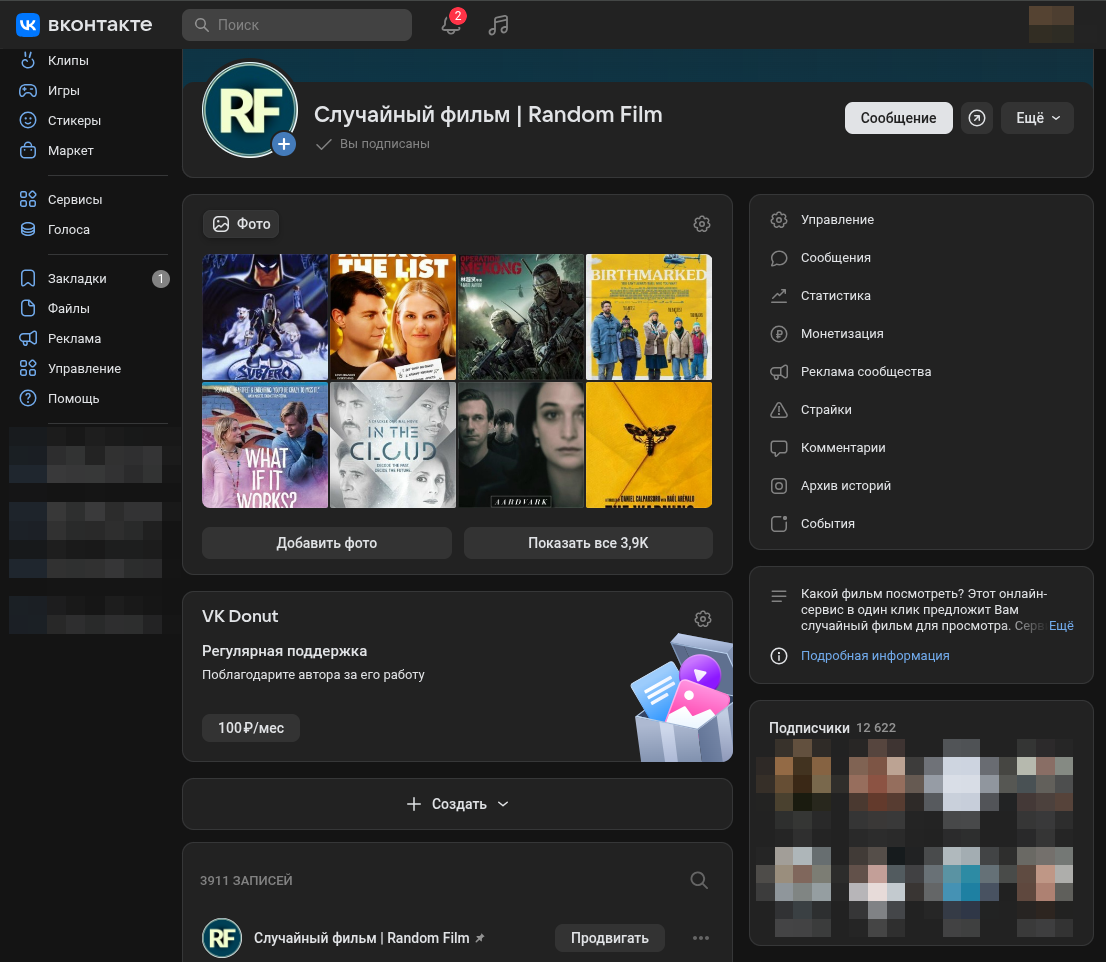The image size is (1106, 962).
Task: Open three-dots menu on pinned post
Action: [701, 938]
